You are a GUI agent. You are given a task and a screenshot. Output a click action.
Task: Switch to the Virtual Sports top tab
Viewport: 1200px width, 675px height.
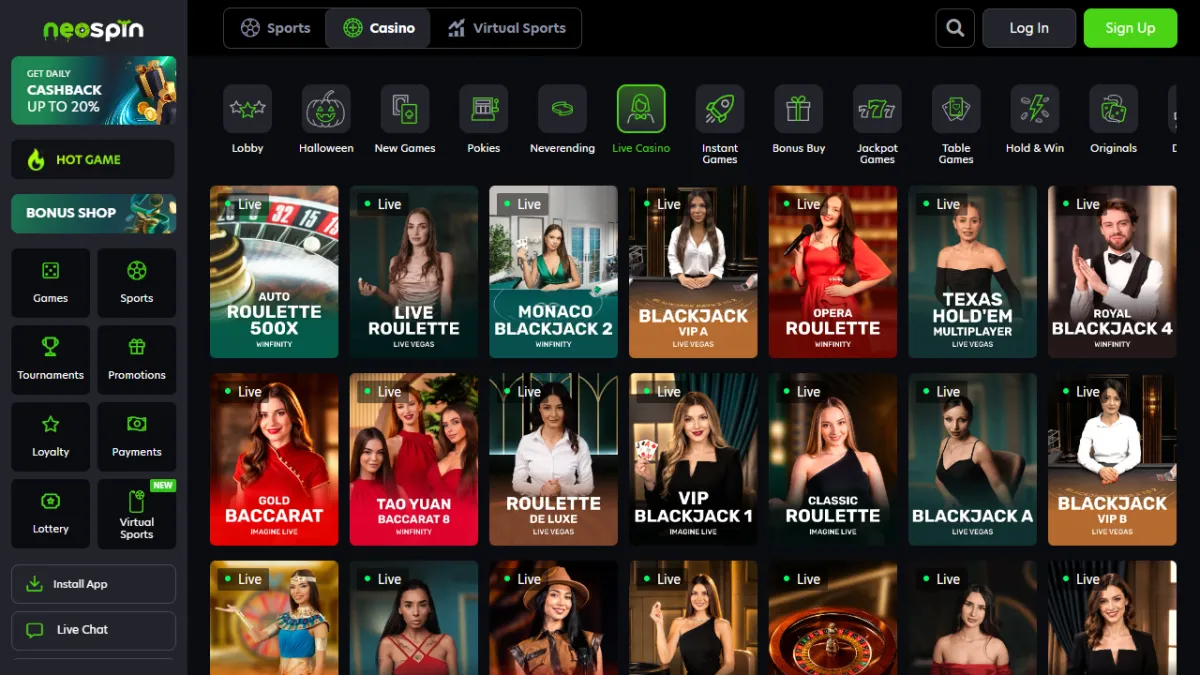coord(506,28)
